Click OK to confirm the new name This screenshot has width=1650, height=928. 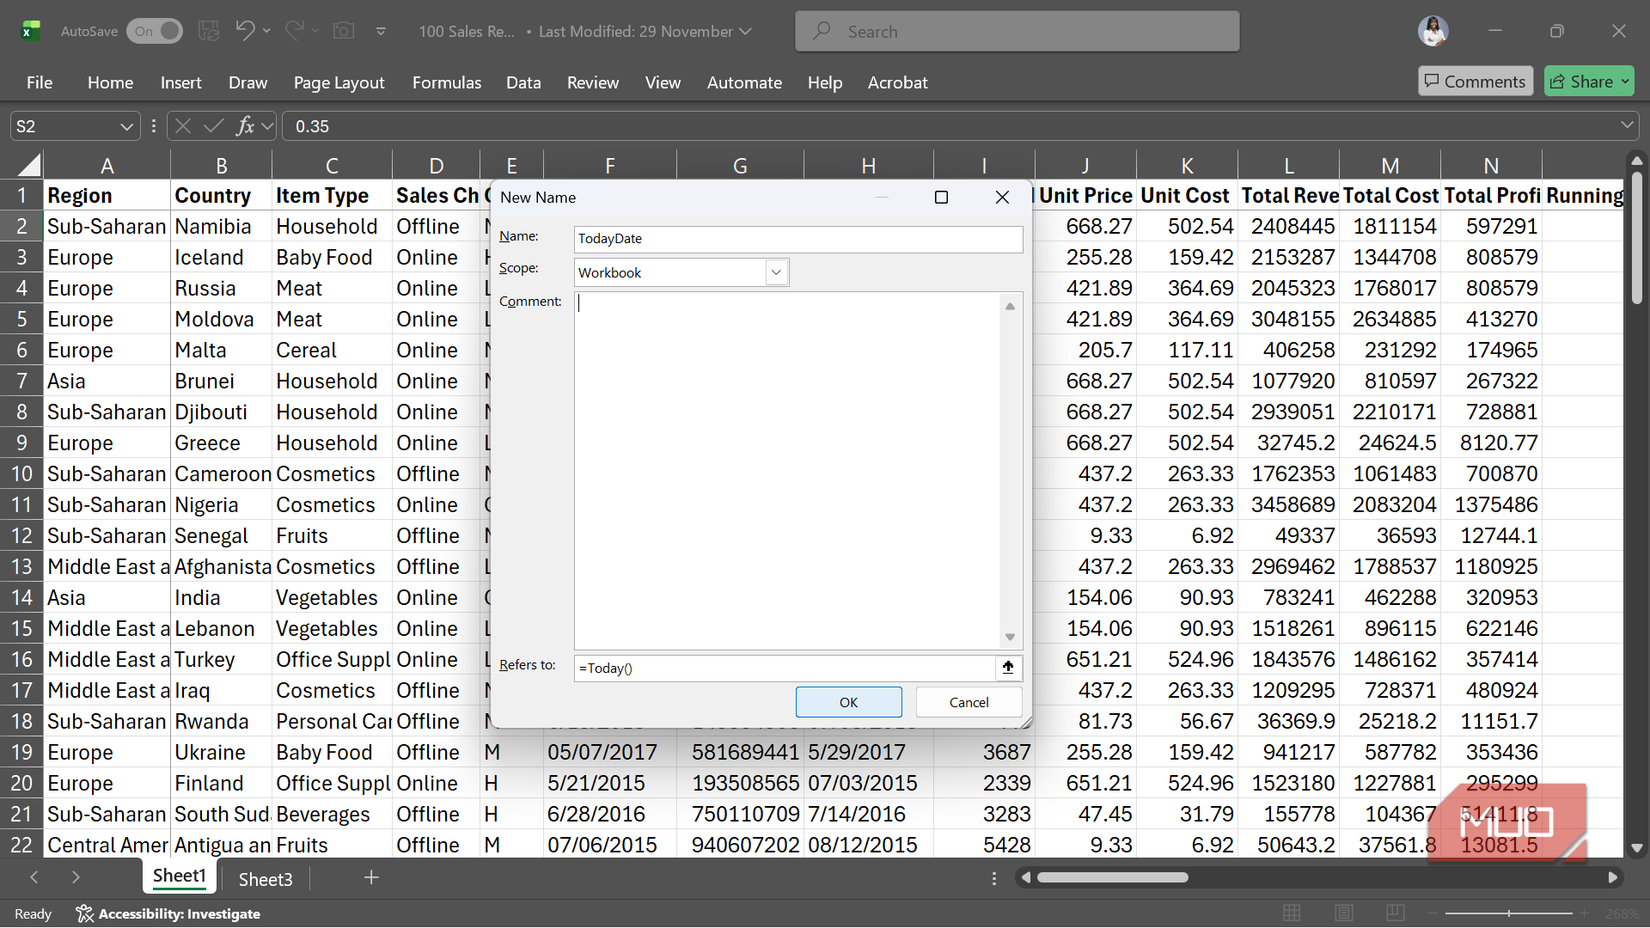pos(848,701)
